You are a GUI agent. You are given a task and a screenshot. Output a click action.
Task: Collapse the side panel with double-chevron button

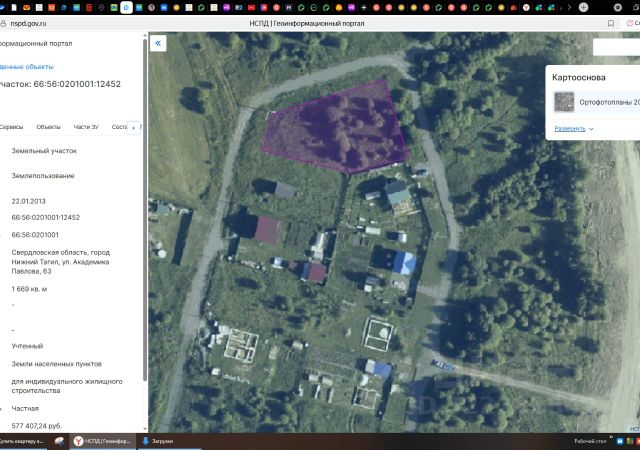tap(158, 43)
